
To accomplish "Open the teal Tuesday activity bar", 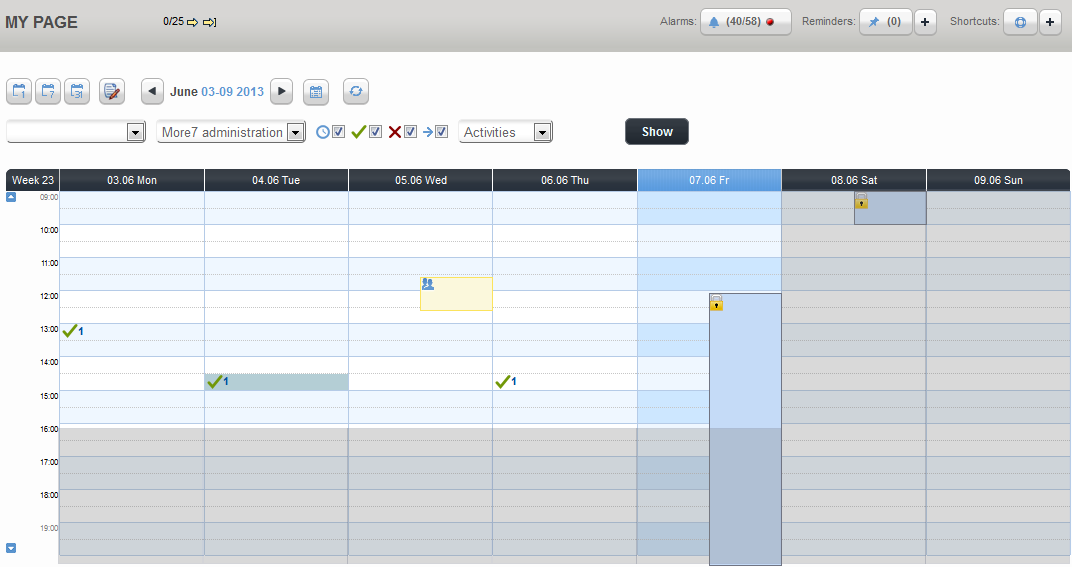I will [x=276, y=382].
